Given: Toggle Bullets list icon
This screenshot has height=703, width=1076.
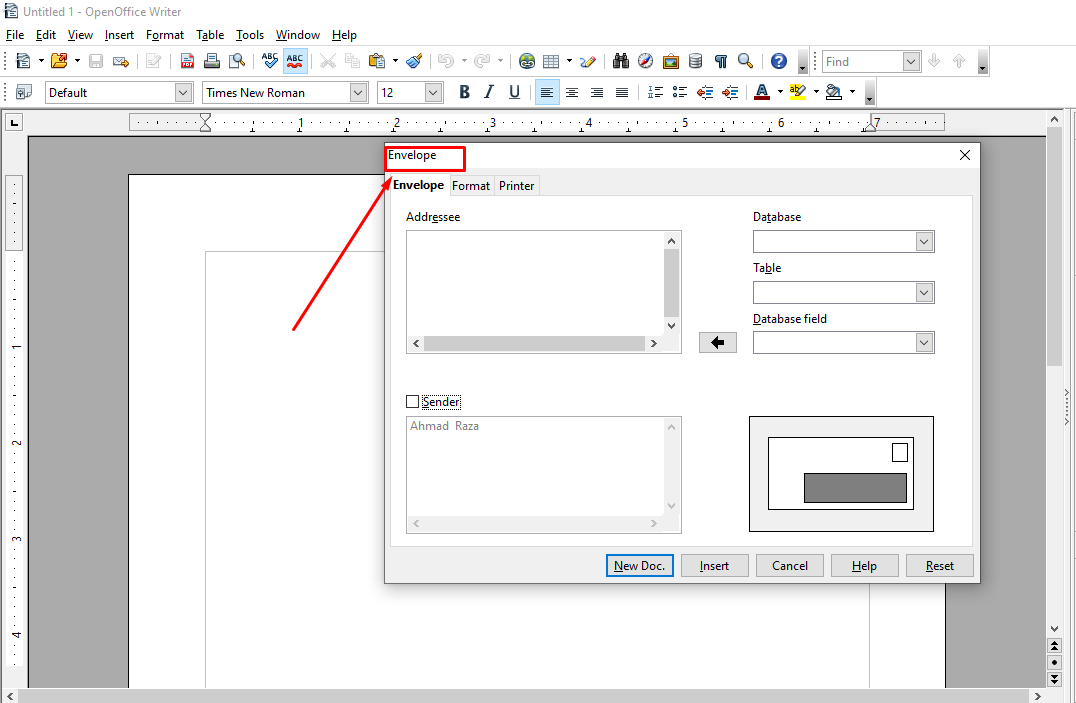Looking at the screenshot, I should coord(680,92).
